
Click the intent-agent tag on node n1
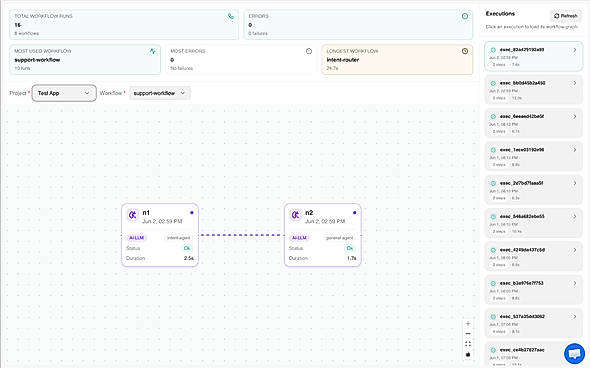(x=178, y=238)
